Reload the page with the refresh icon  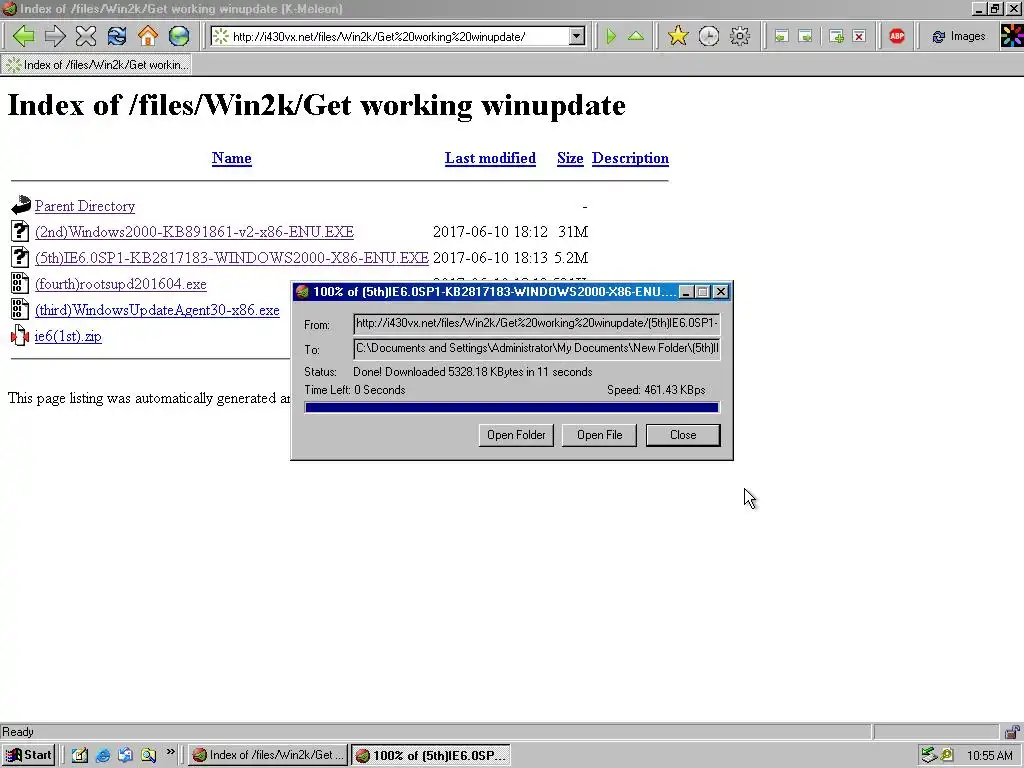click(117, 36)
